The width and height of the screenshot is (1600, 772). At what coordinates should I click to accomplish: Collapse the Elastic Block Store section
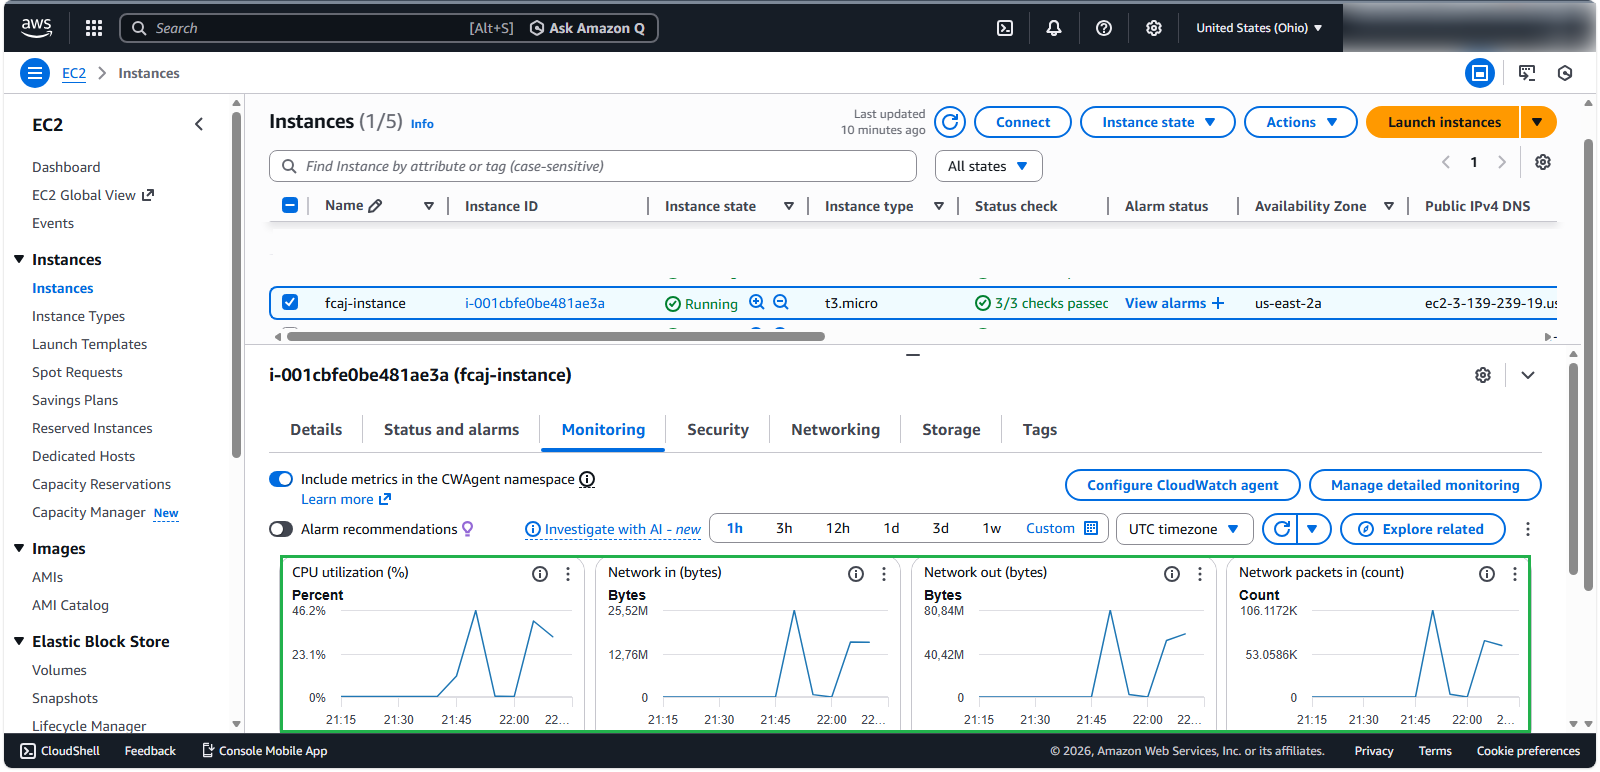(x=19, y=641)
